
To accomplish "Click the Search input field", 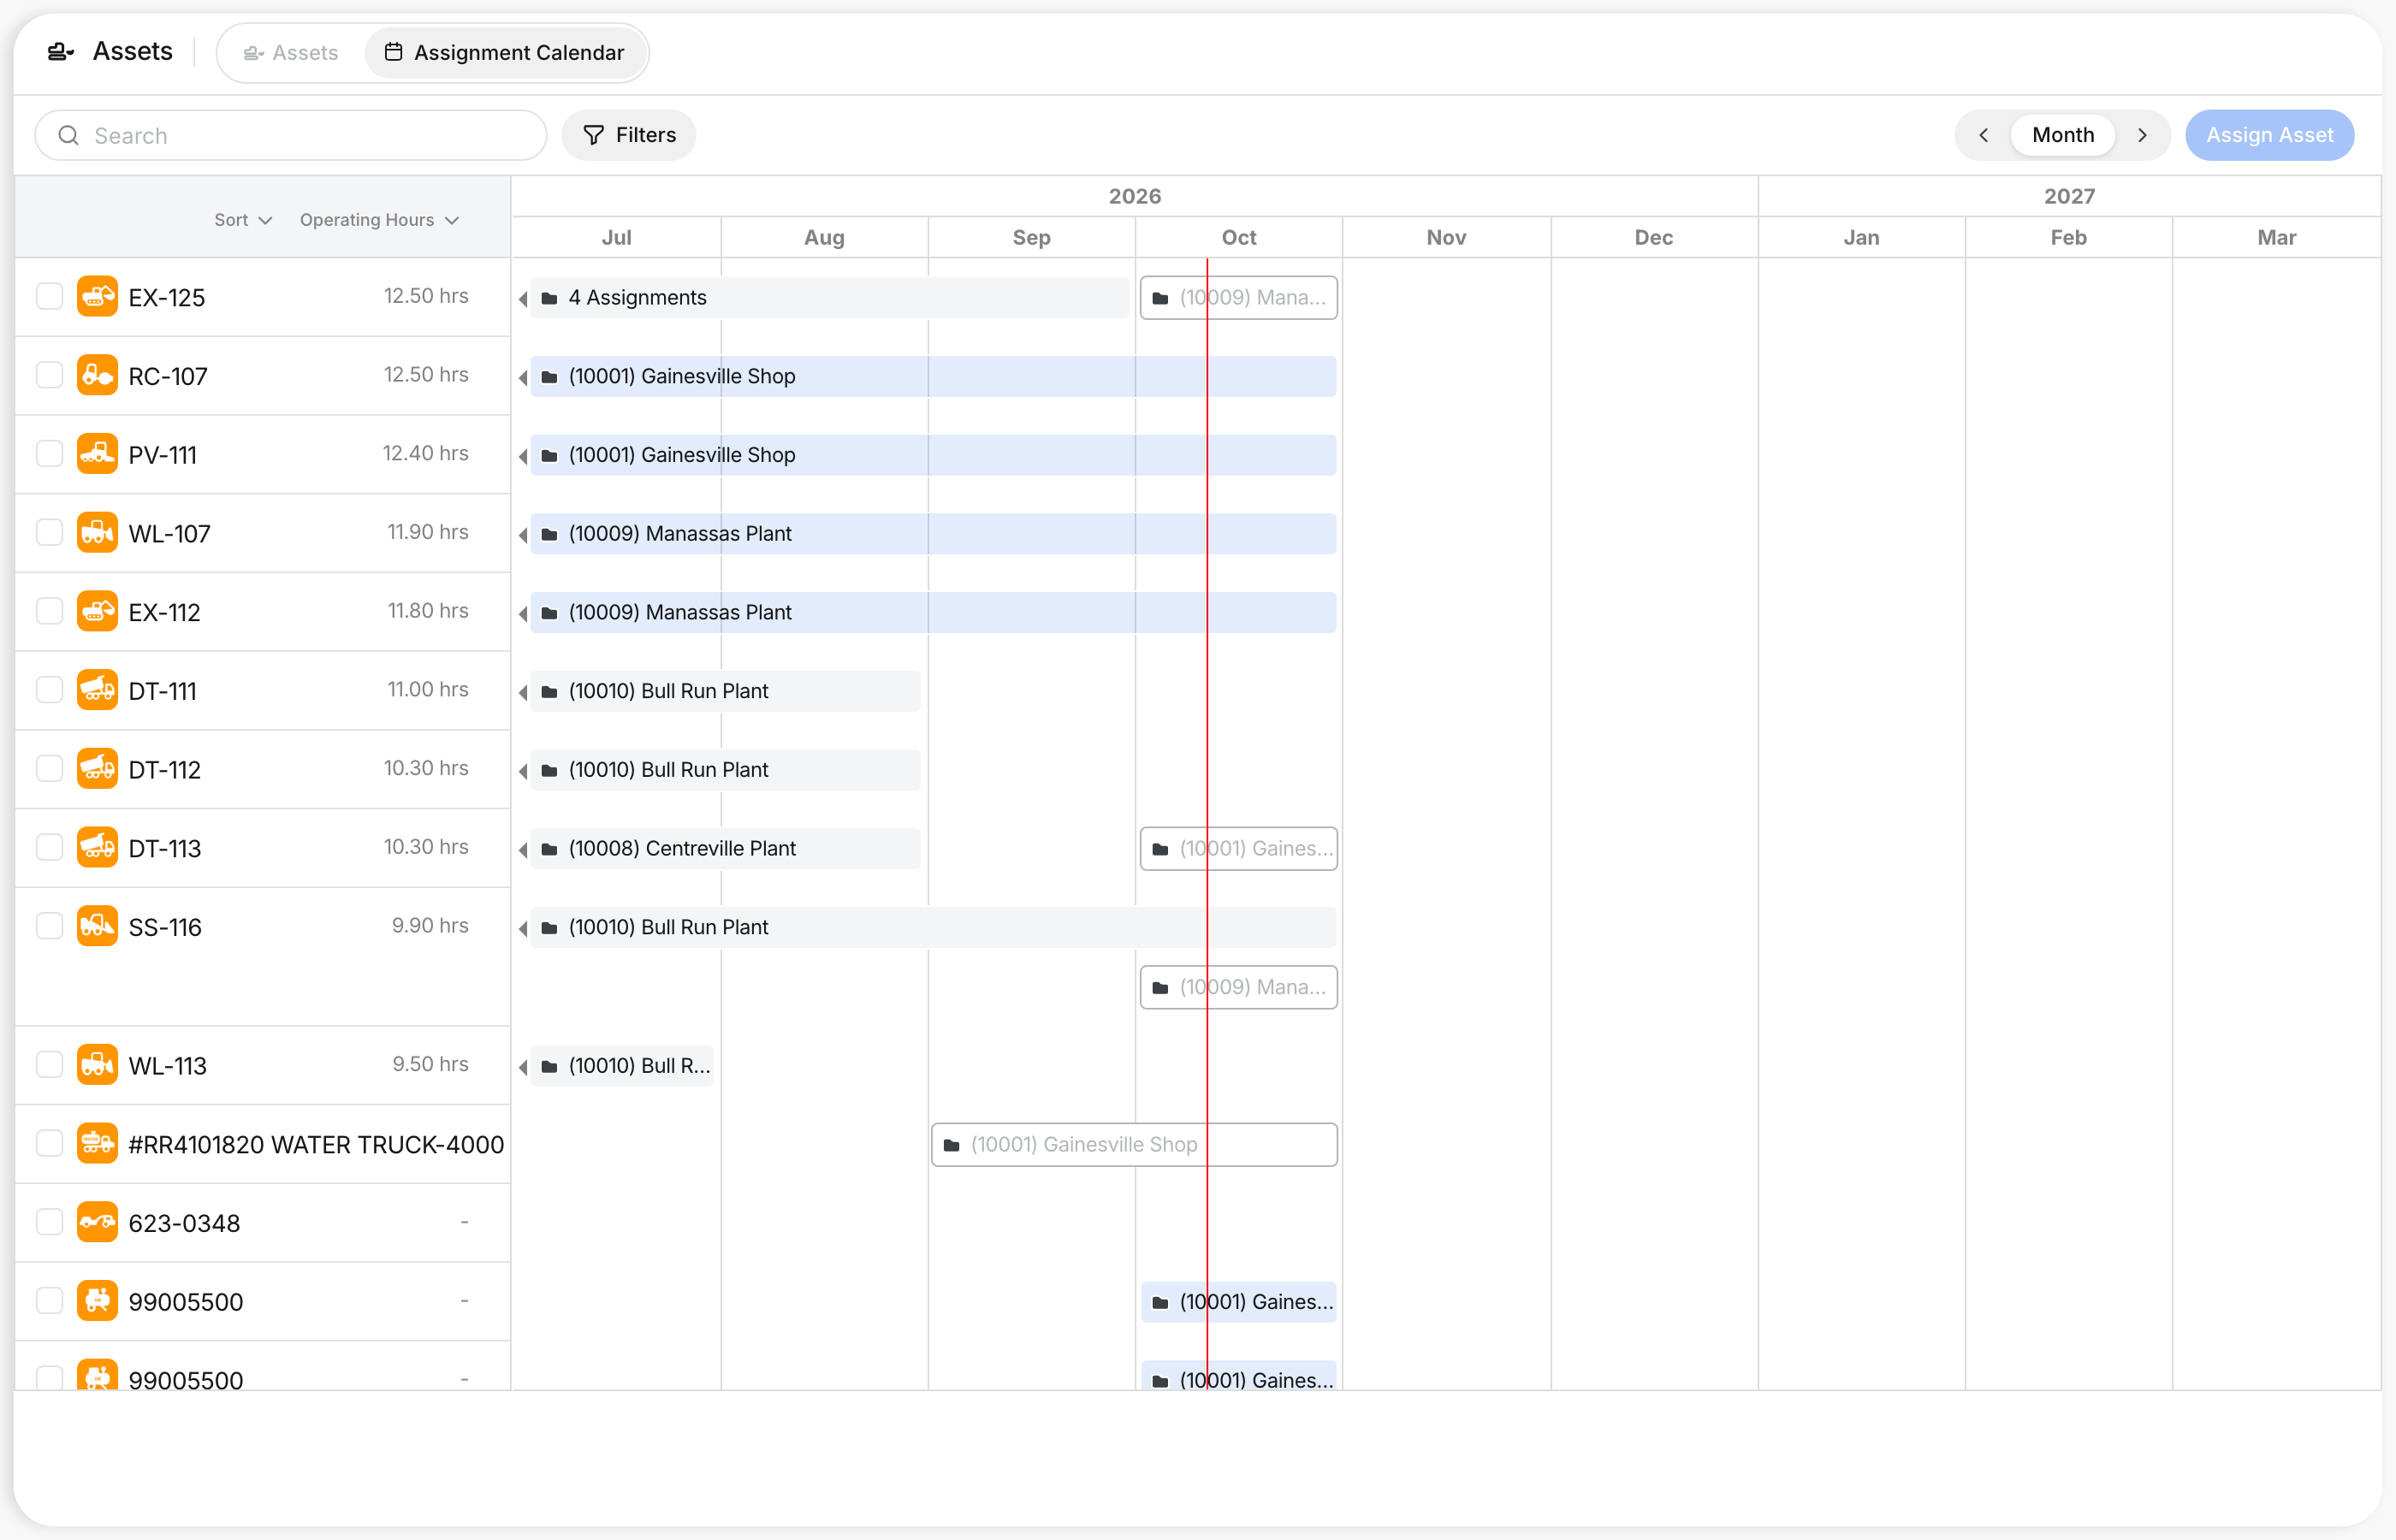I will click(x=291, y=135).
